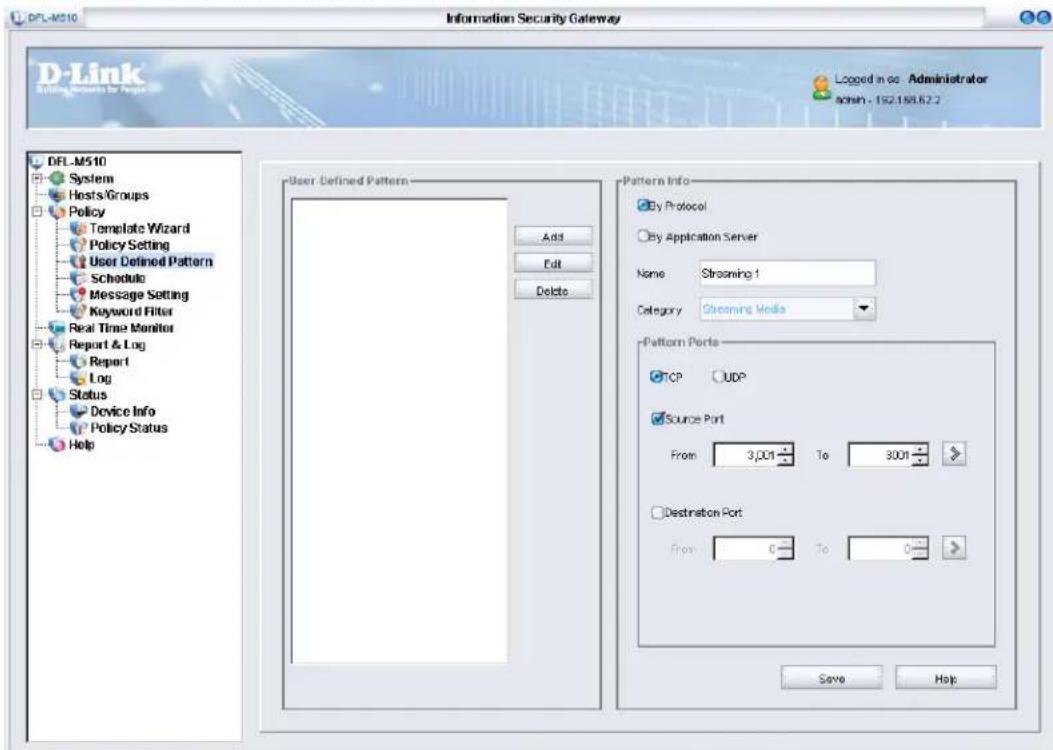This screenshot has height=750, width=1053.
Task: Click the Schedule icon in tree
Action: tap(79, 279)
